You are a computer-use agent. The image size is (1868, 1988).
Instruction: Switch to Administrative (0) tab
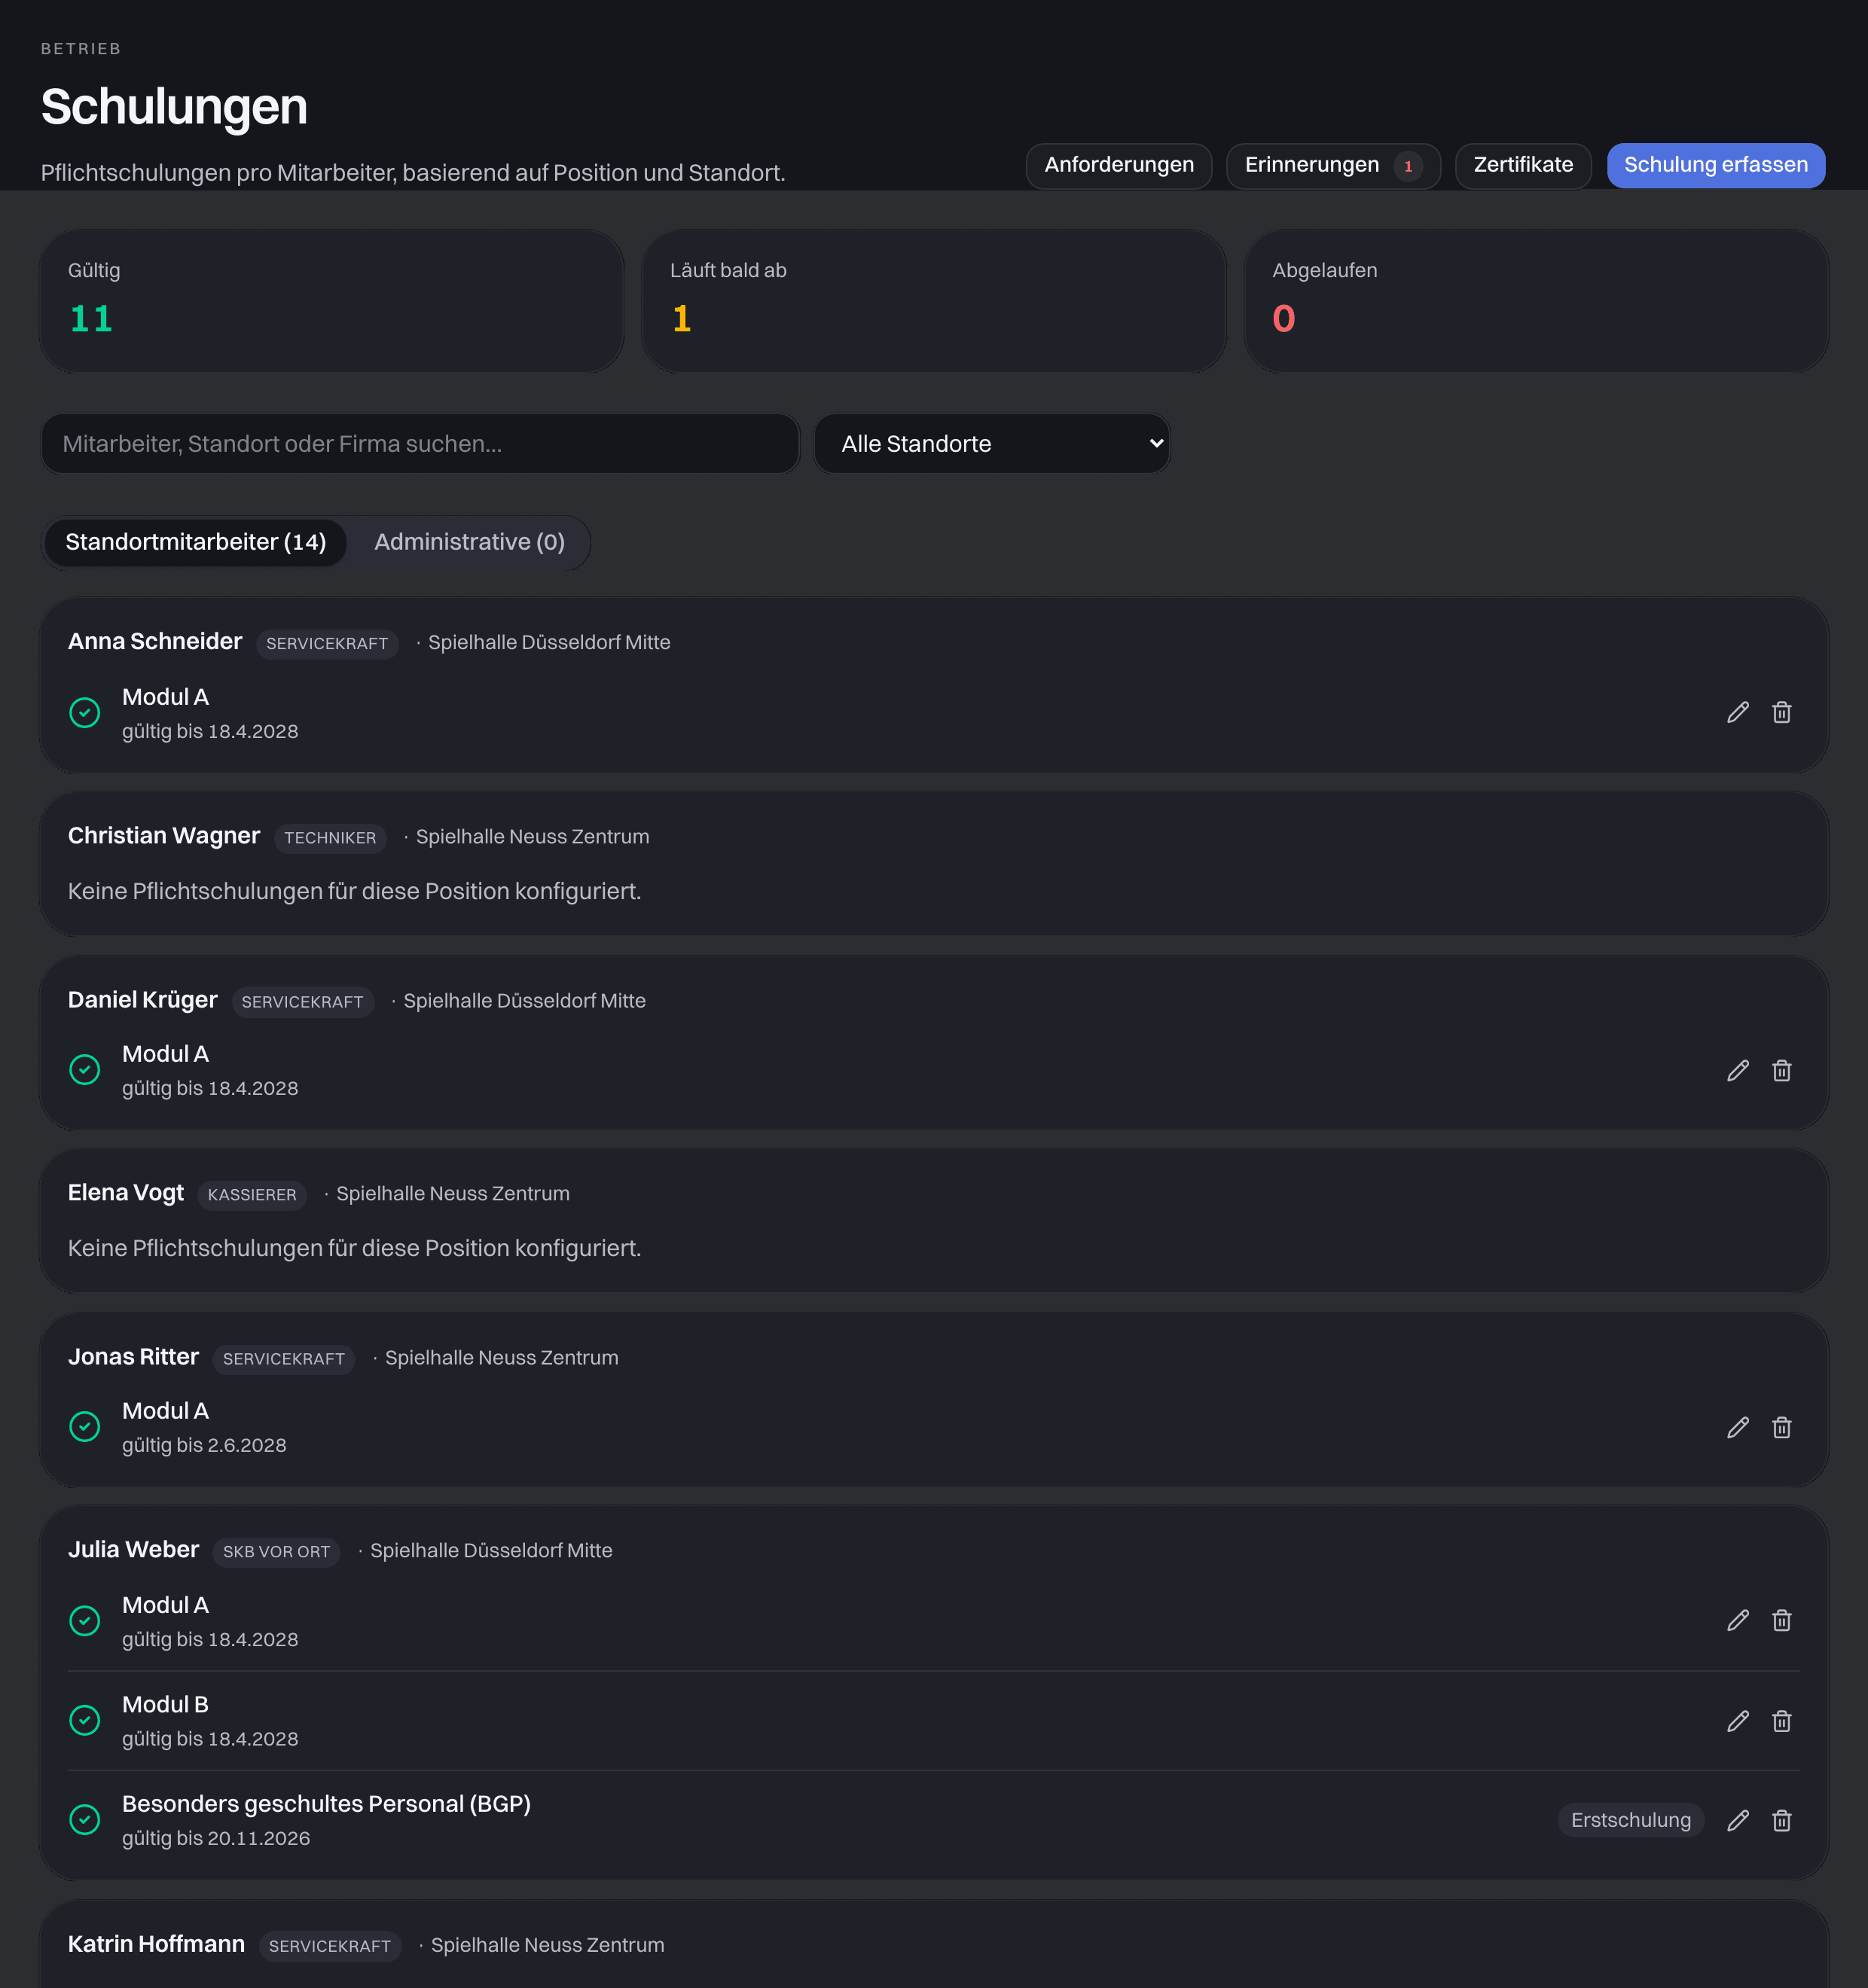pyautogui.click(x=469, y=542)
